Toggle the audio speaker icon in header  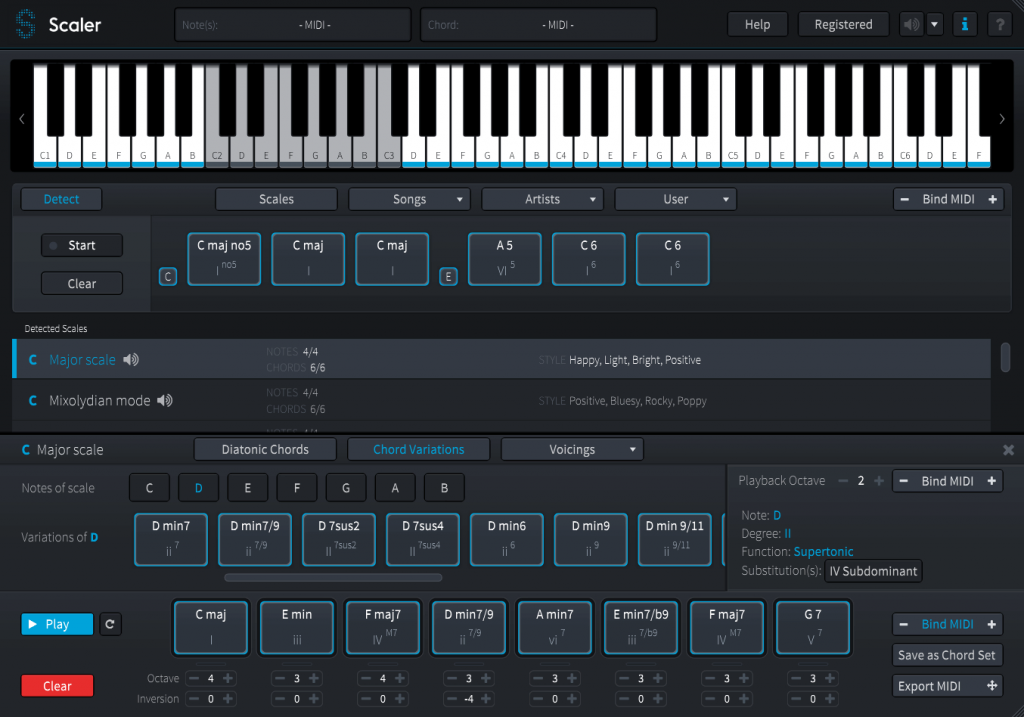(x=912, y=25)
